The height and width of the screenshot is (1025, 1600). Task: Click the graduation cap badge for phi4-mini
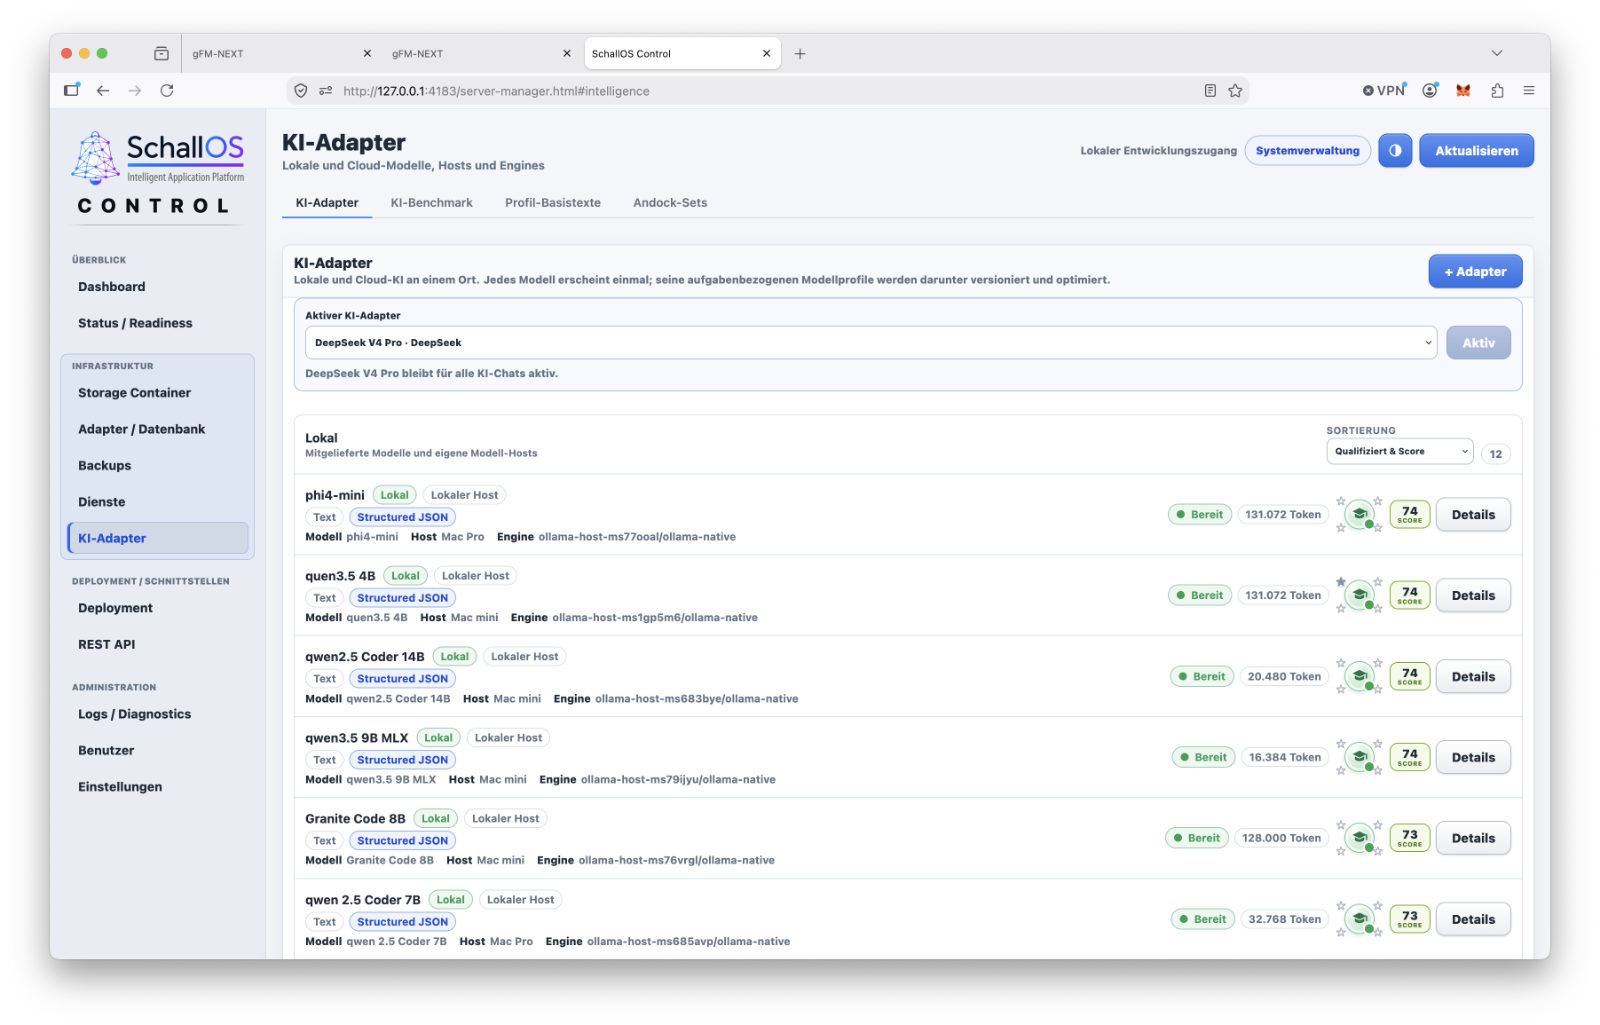tap(1359, 515)
